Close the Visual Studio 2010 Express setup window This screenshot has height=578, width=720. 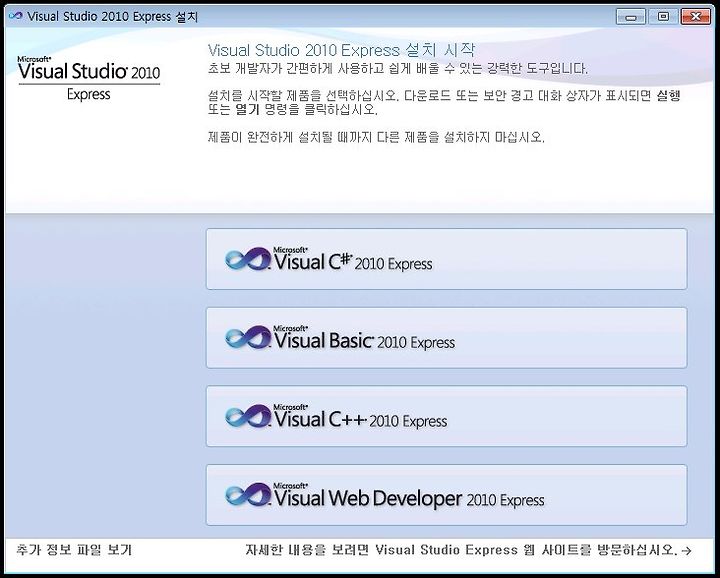[696, 17]
